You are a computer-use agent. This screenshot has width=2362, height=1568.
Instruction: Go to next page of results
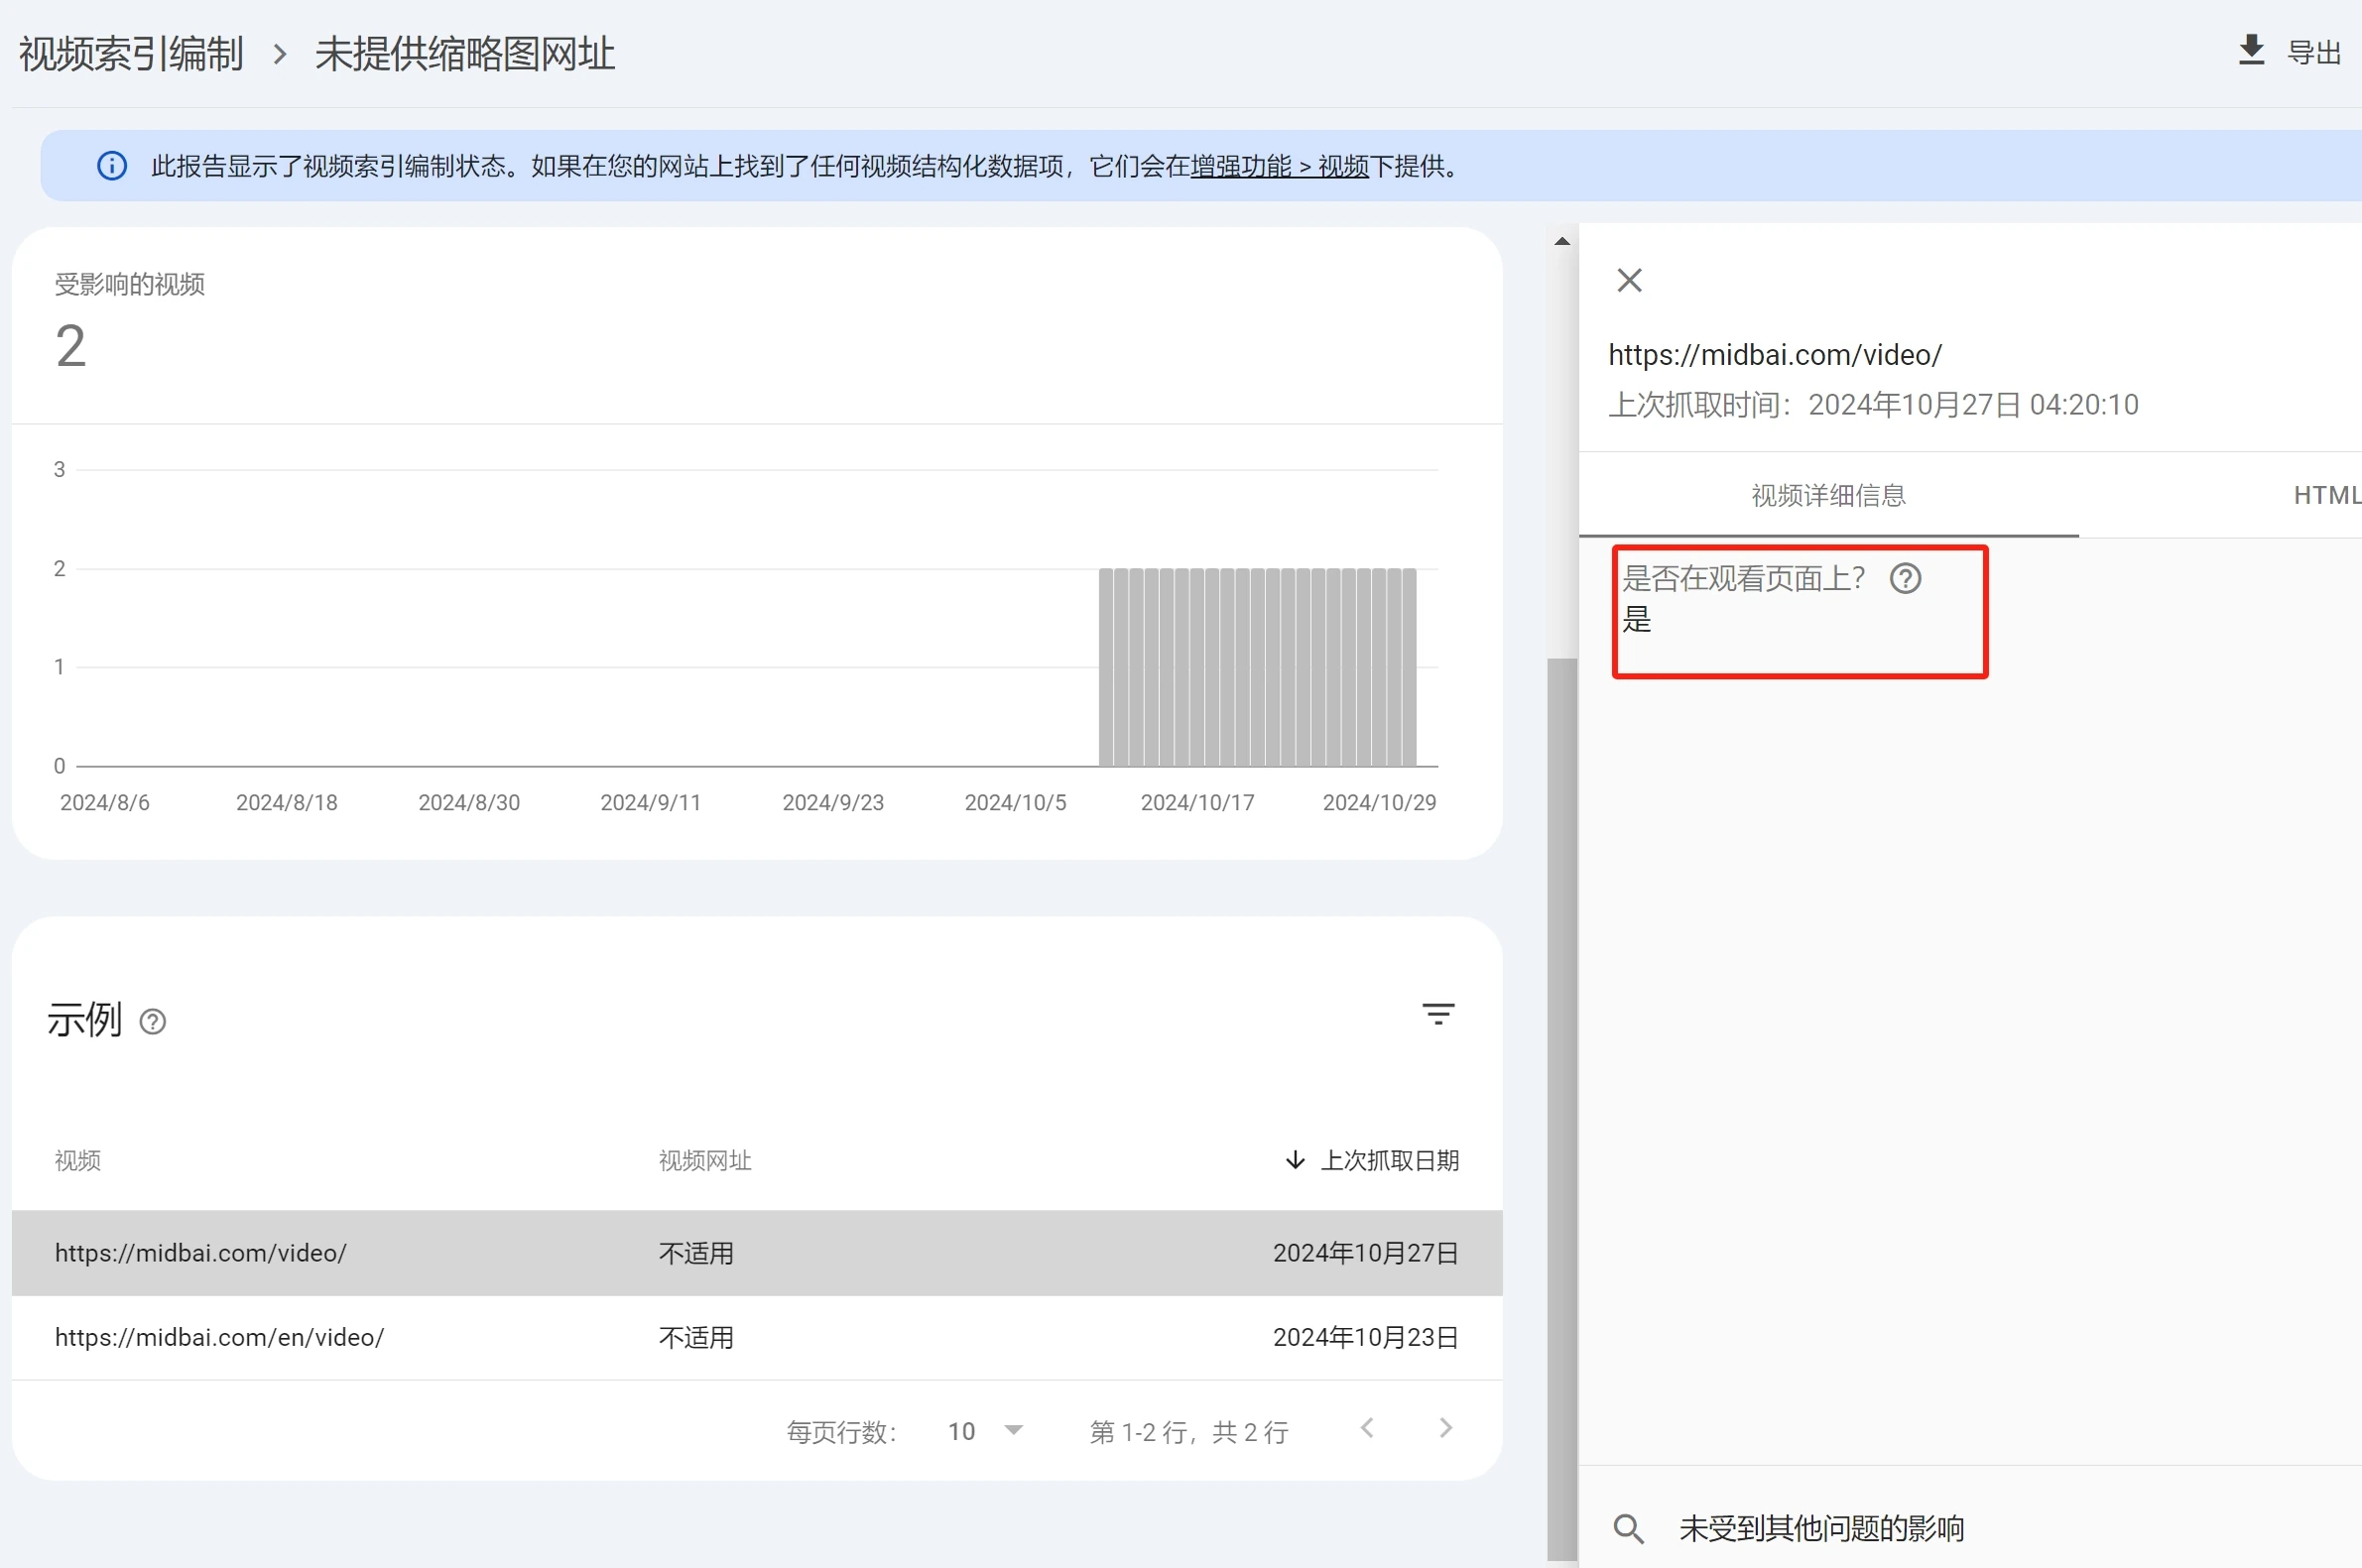coord(1445,1429)
